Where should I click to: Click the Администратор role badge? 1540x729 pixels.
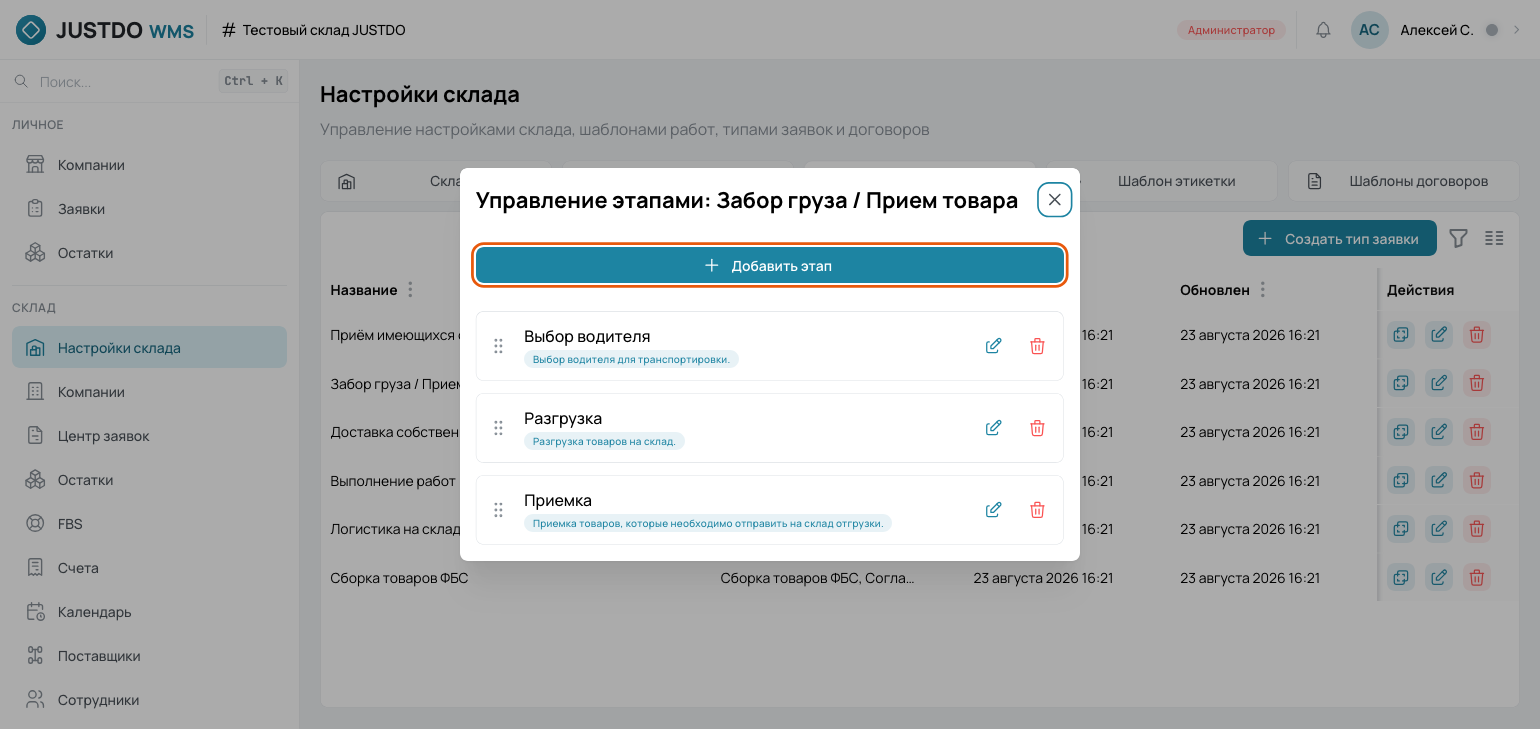pos(1231,30)
